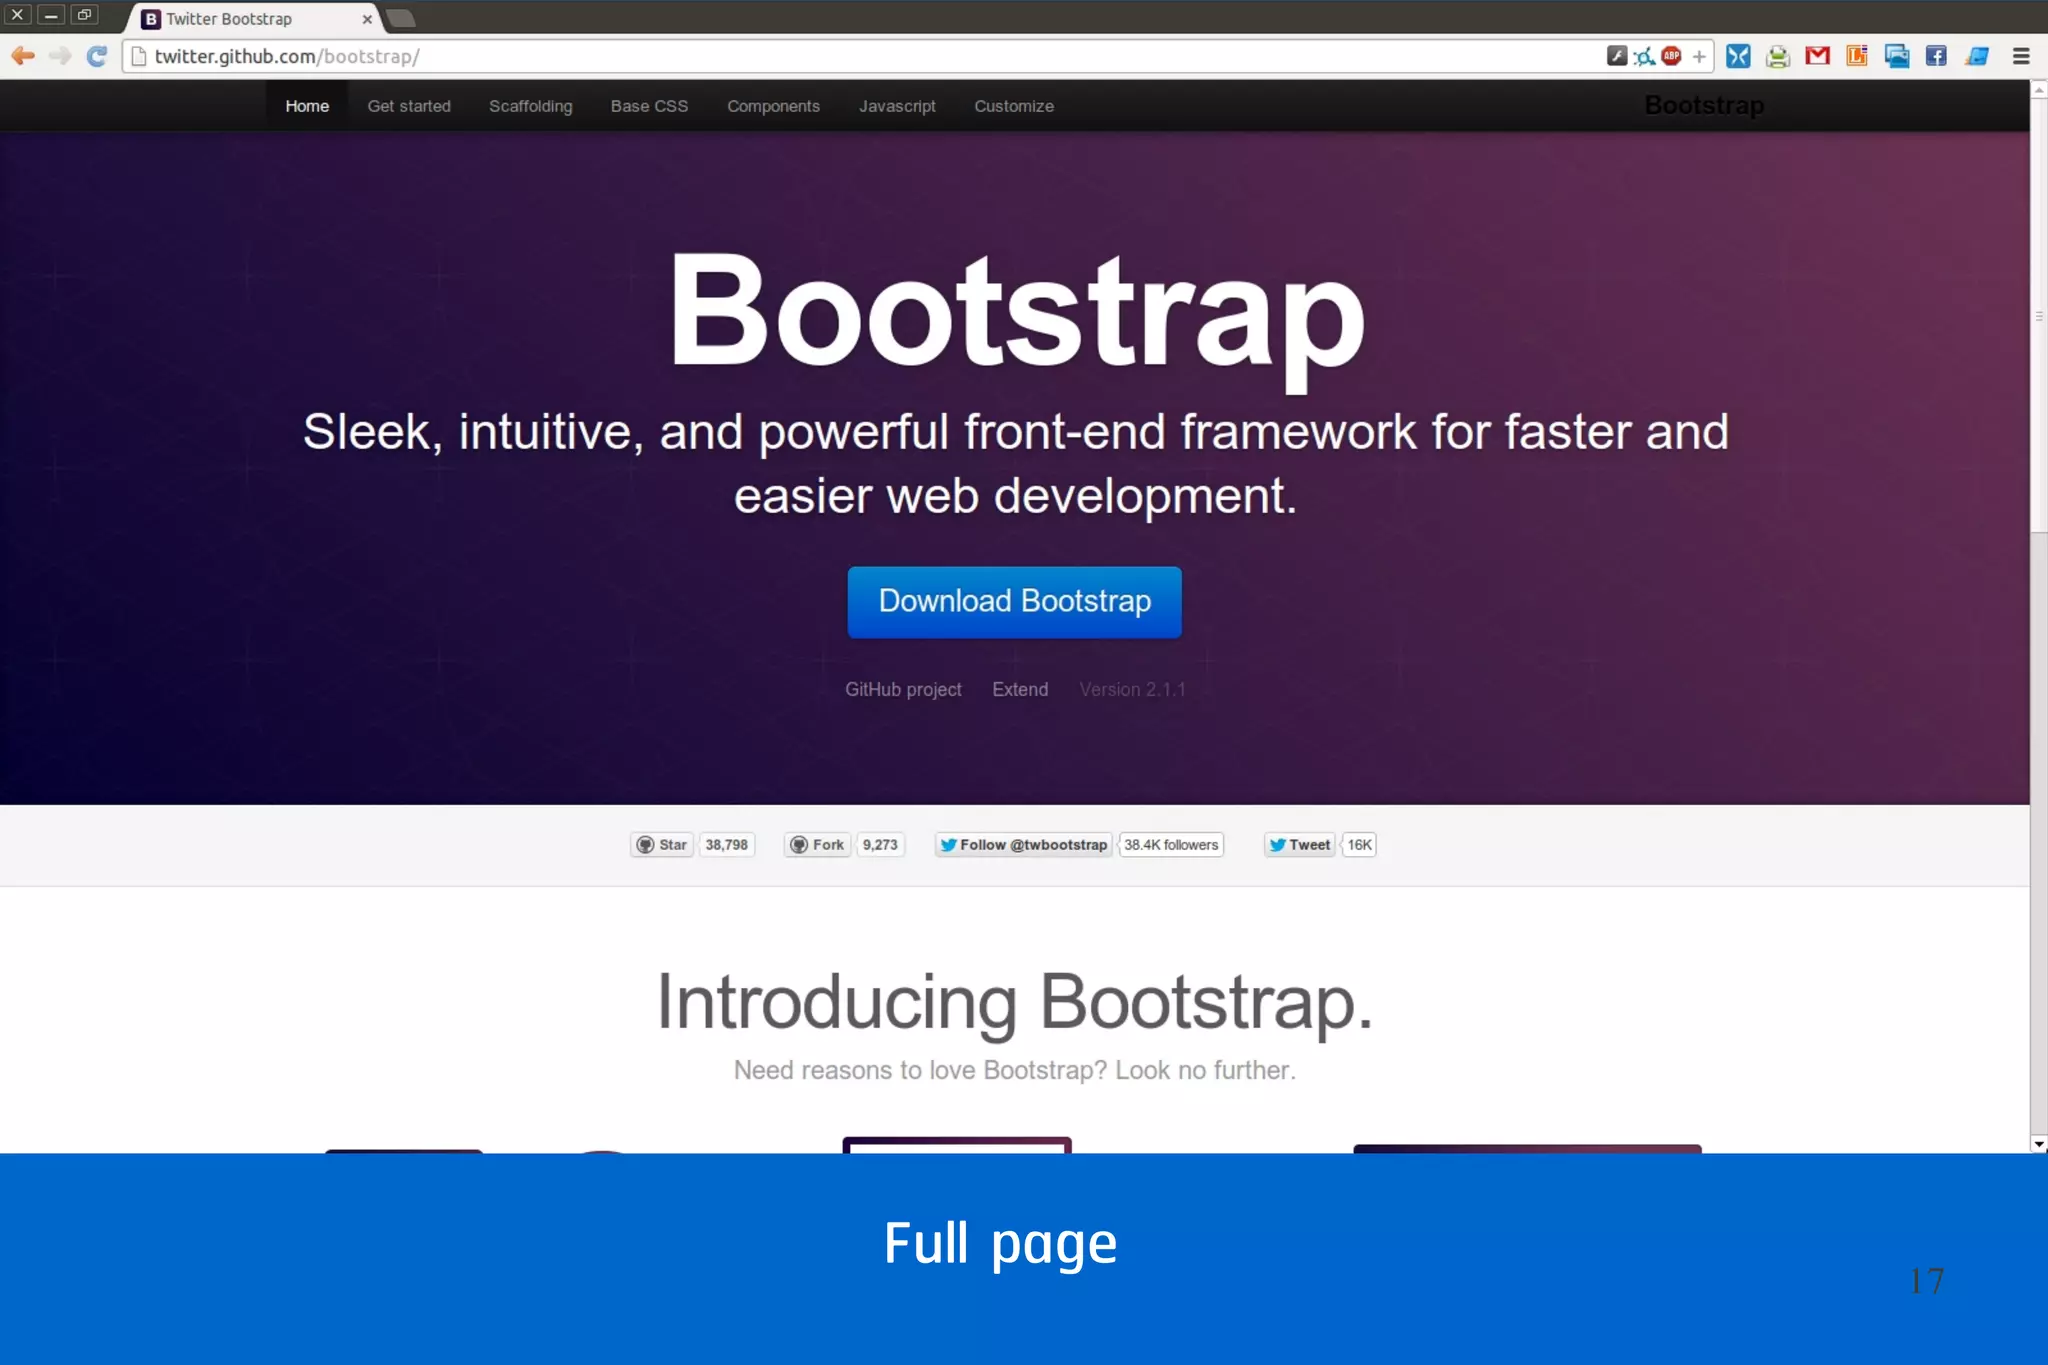The height and width of the screenshot is (1365, 2048).
Task: Star the repo with the Star button
Action: 662,845
